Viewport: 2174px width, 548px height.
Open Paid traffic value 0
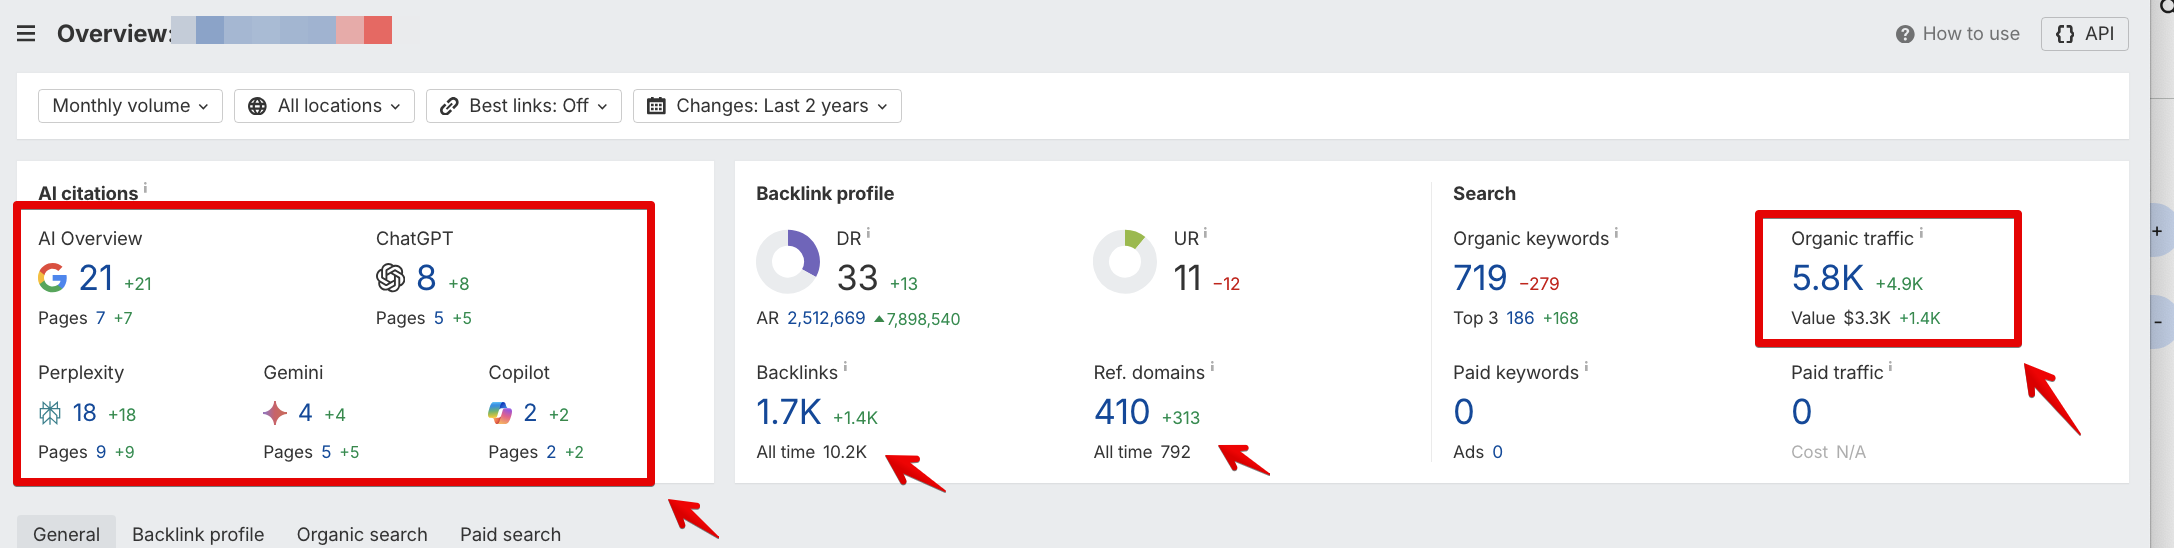1802,412
